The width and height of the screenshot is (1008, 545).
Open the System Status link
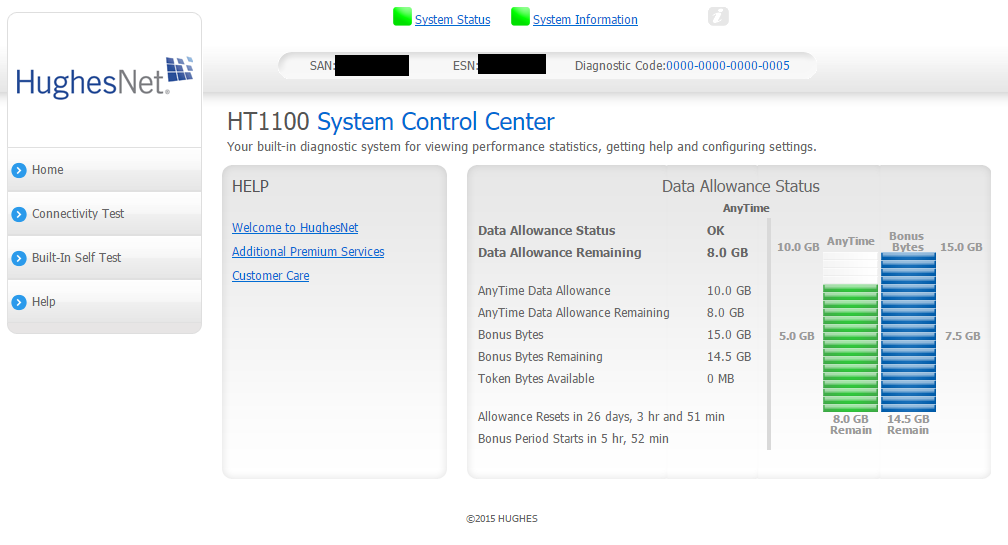(x=453, y=20)
